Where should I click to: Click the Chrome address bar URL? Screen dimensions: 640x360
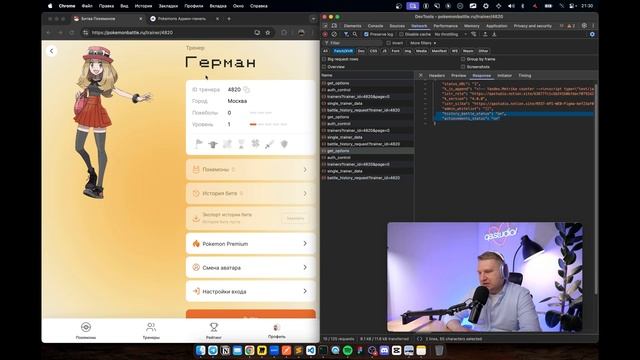pos(132,33)
